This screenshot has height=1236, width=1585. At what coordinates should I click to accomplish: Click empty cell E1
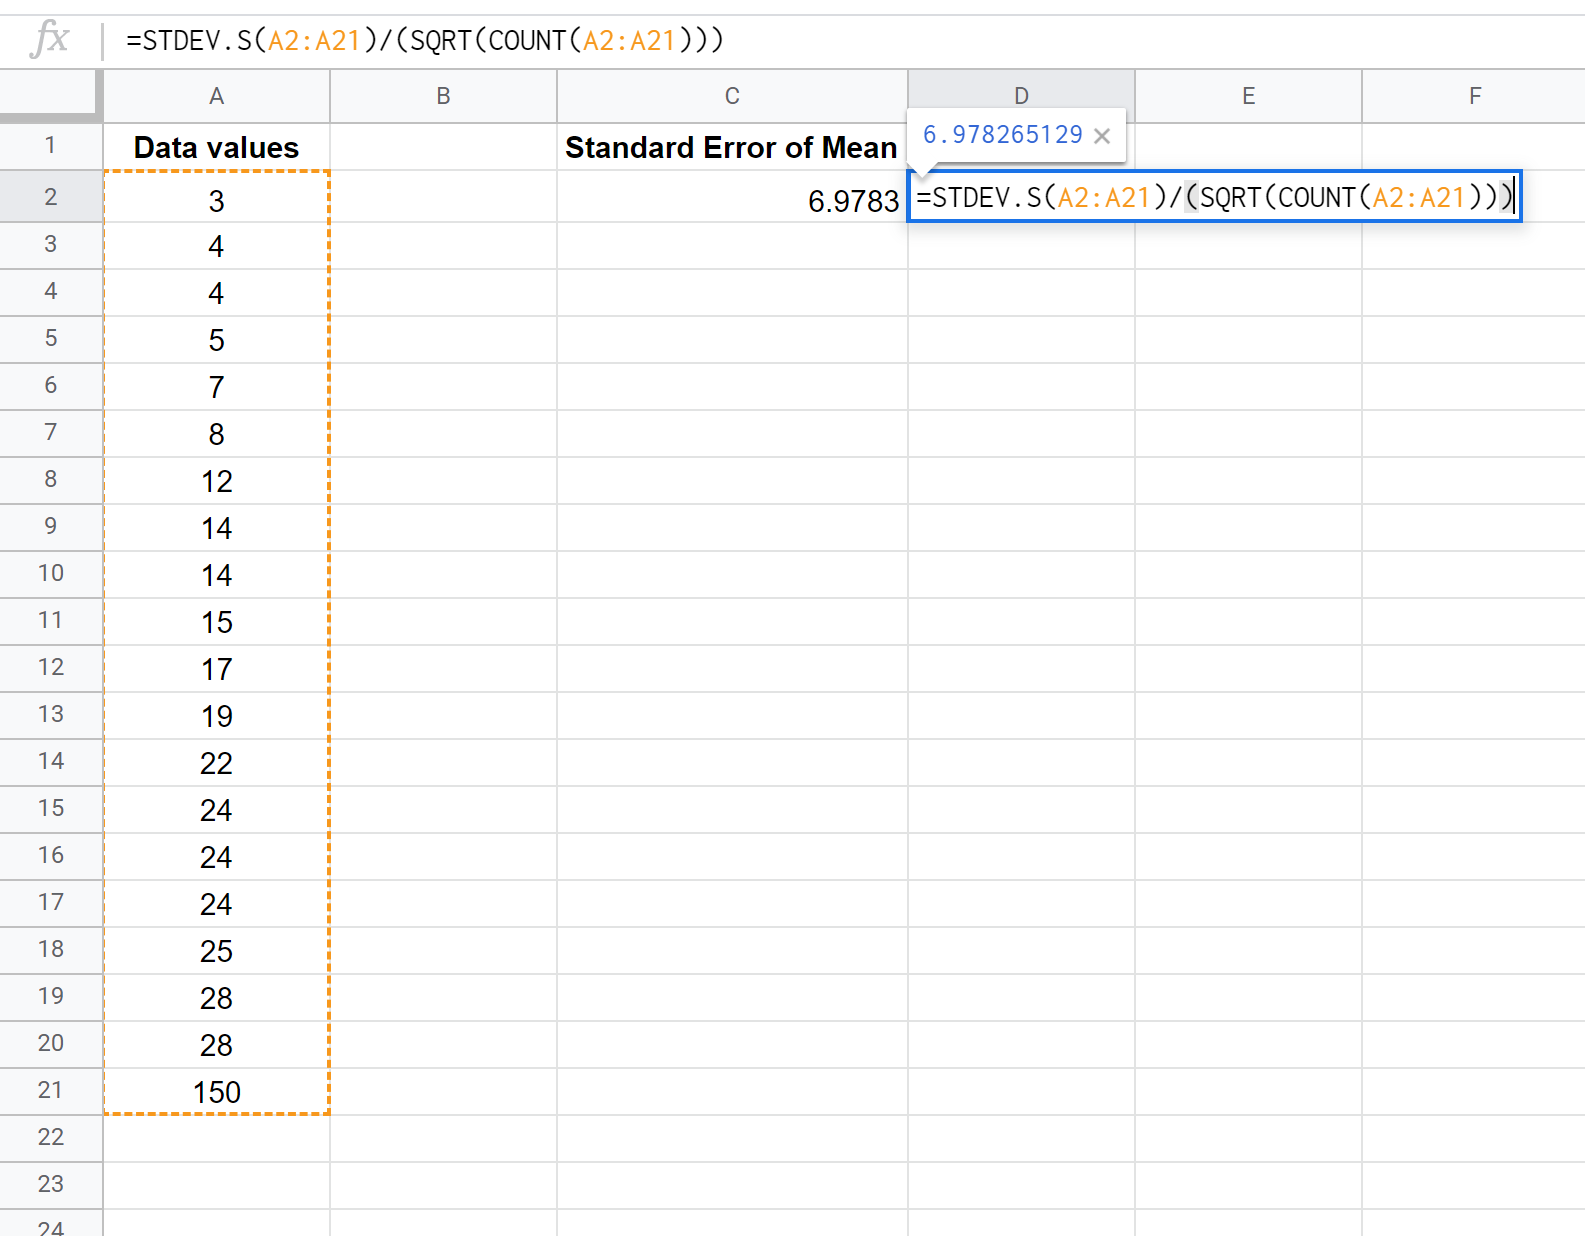1248,147
